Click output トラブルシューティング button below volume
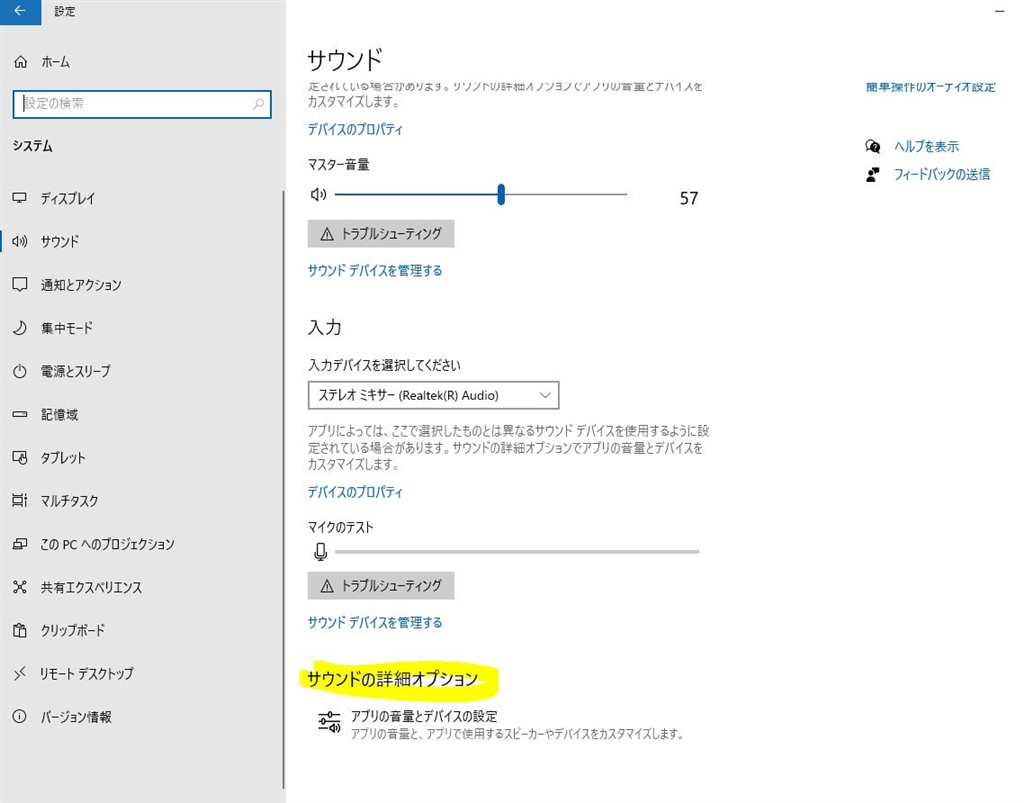 click(x=381, y=234)
